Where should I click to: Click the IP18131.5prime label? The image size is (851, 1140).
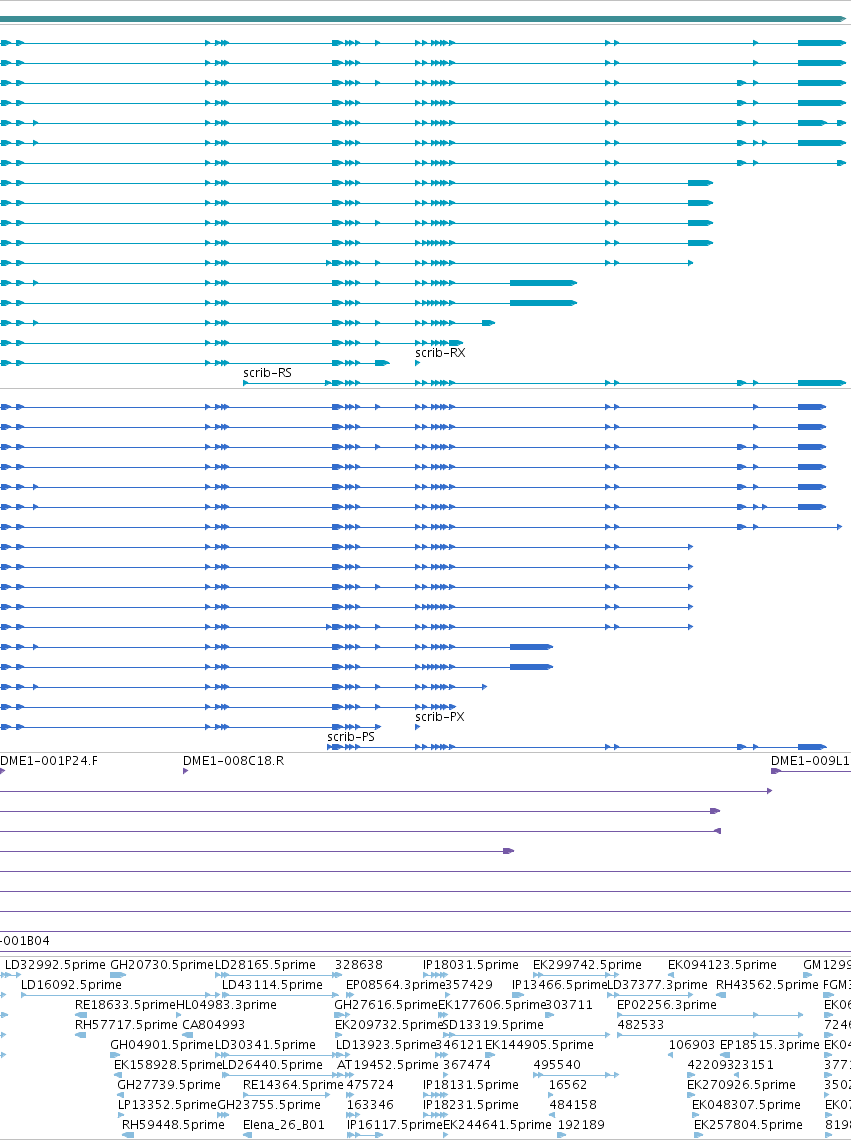[471, 1085]
